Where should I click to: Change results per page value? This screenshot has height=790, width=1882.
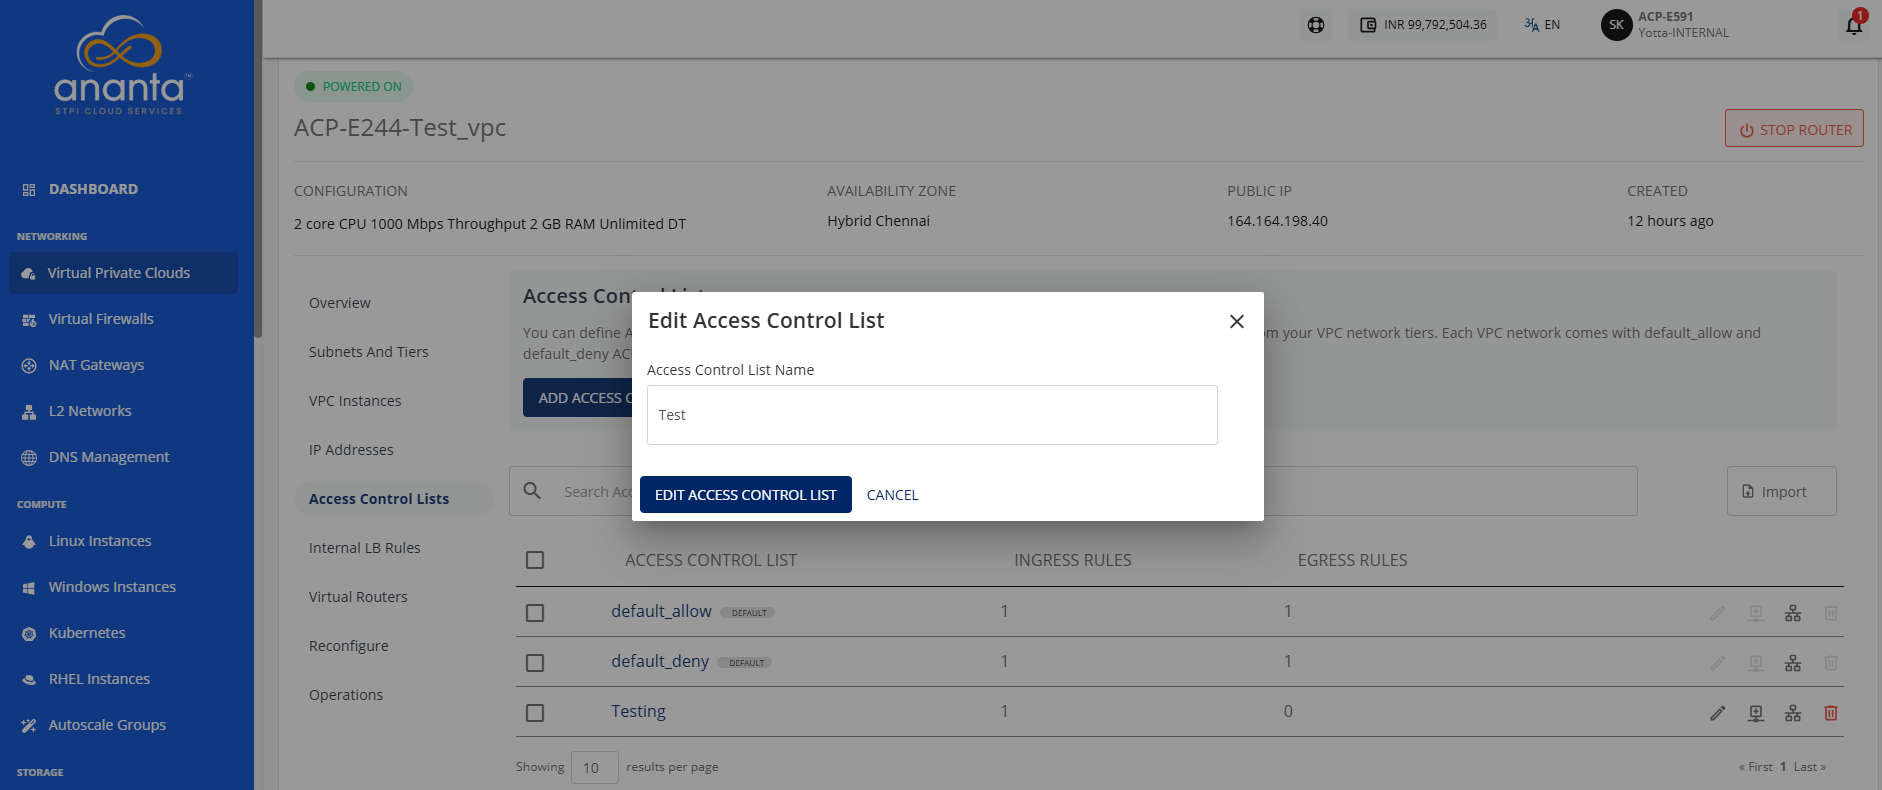pyautogui.click(x=594, y=768)
